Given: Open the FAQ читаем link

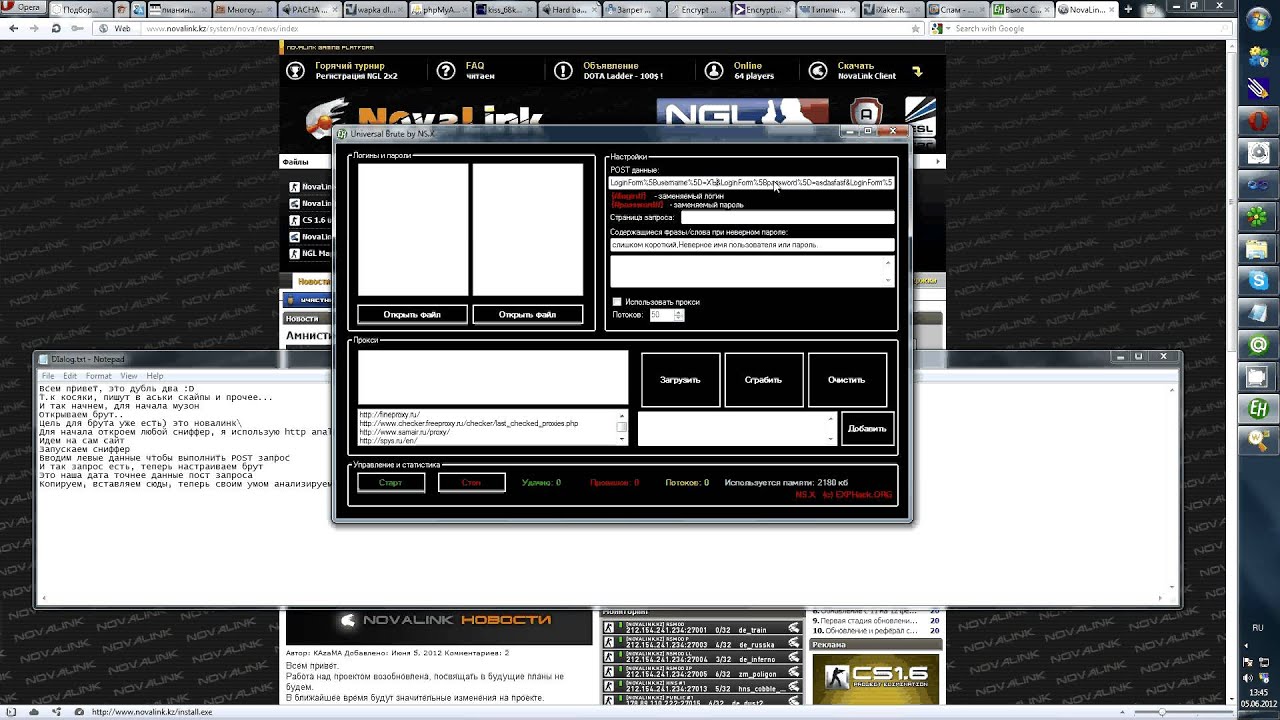Looking at the screenshot, I should pyautogui.click(x=479, y=71).
